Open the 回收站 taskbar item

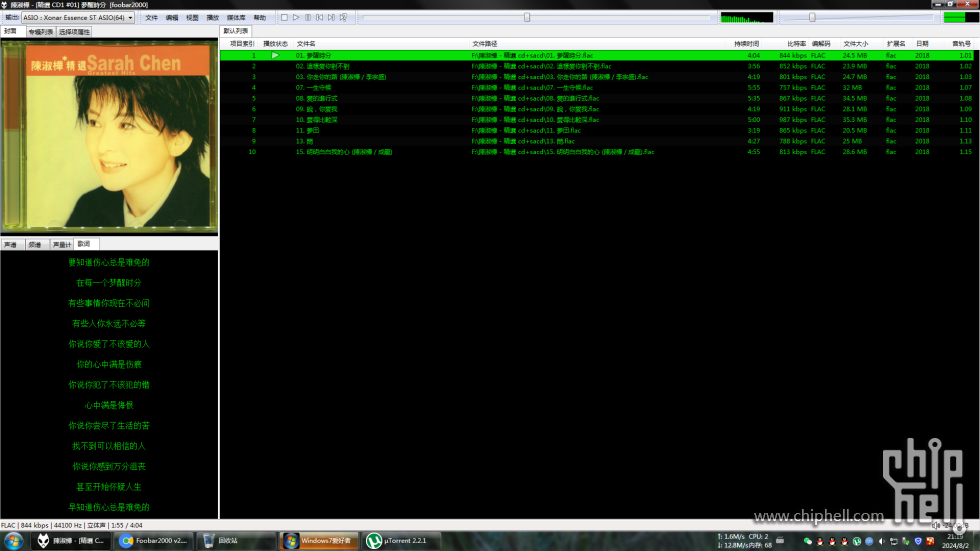pos(236,541)
